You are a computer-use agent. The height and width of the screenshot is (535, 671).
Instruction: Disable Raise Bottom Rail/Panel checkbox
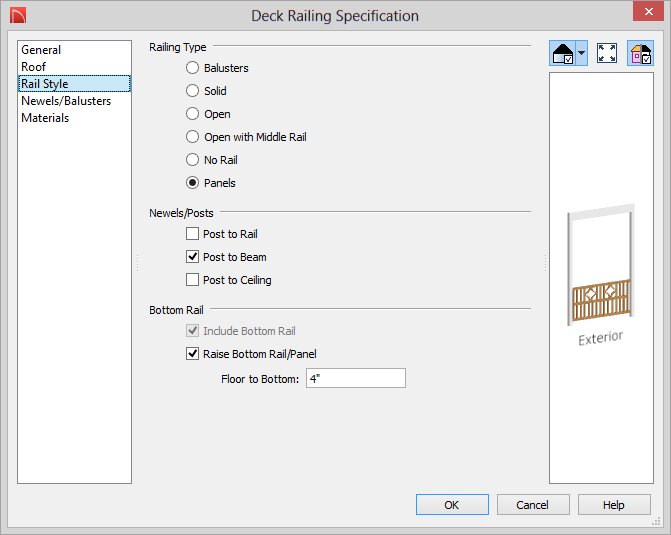pyautogui.click(x=193, y=354)
